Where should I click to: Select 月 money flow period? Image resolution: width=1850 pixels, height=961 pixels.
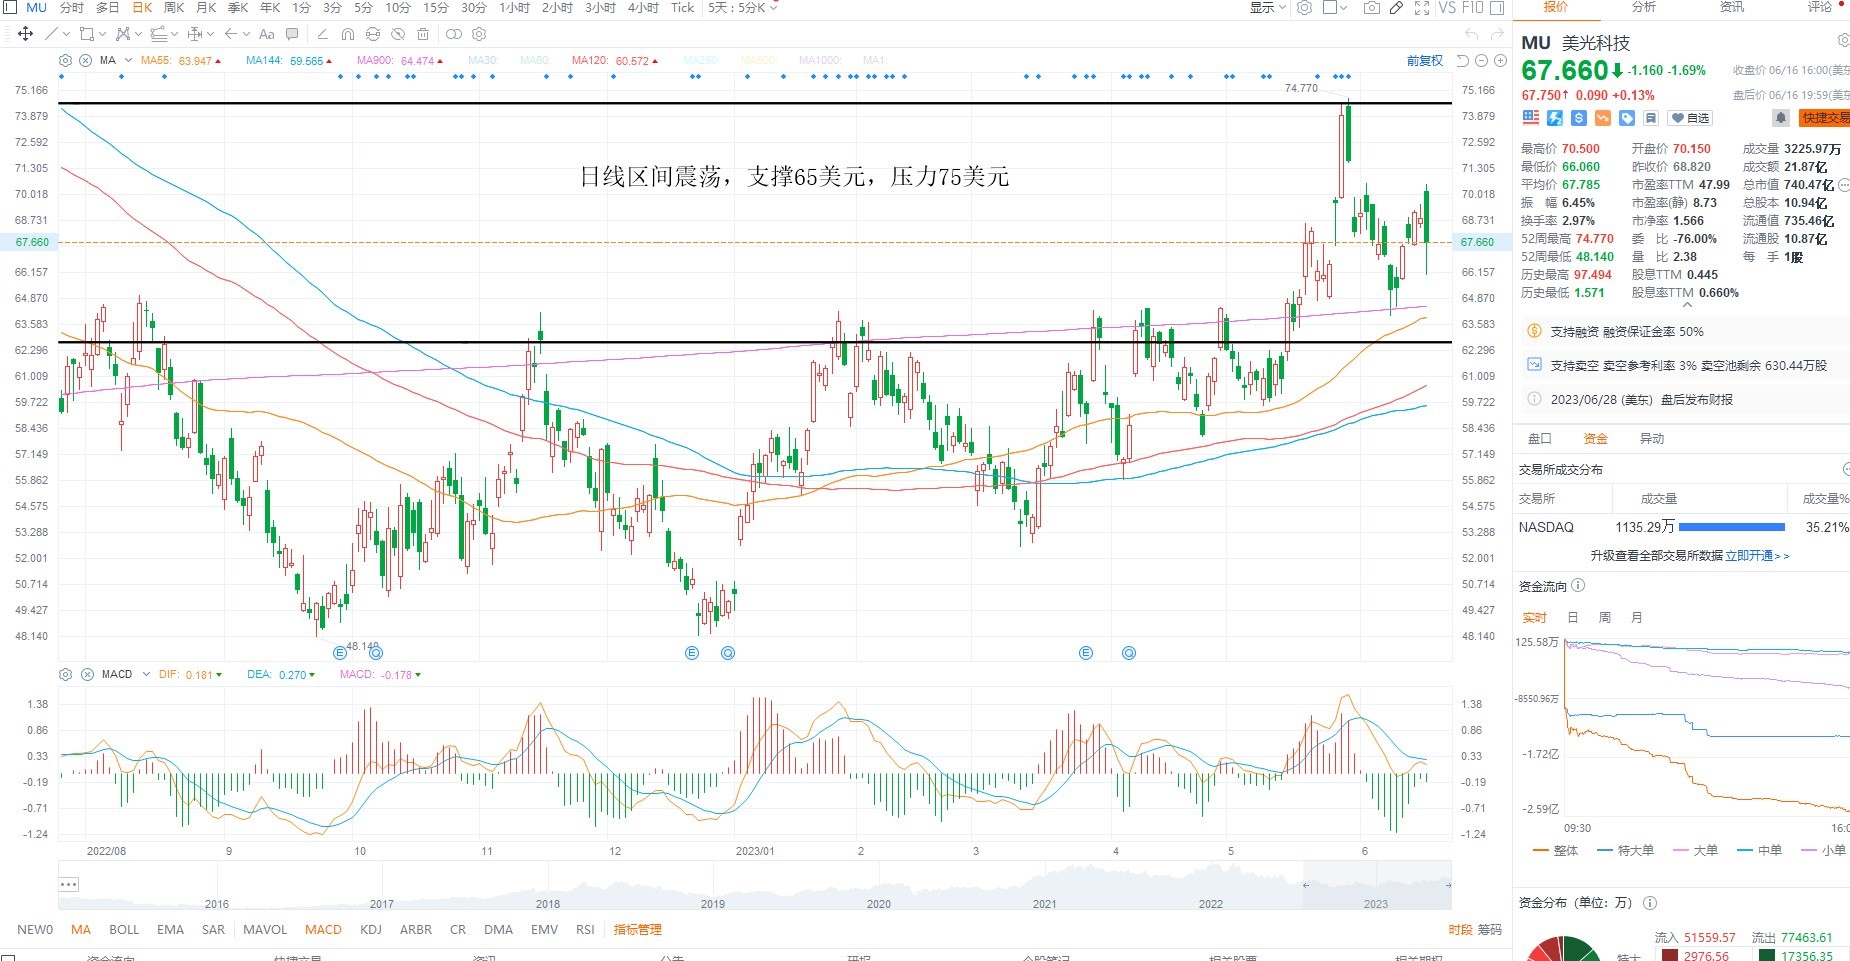click(x=1637, y=617)
